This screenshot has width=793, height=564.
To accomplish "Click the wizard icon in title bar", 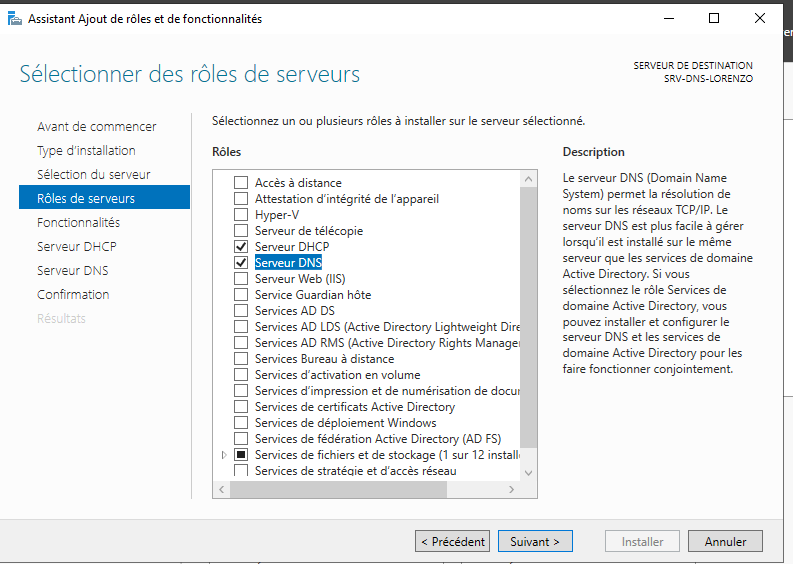I will click(14, 18).
